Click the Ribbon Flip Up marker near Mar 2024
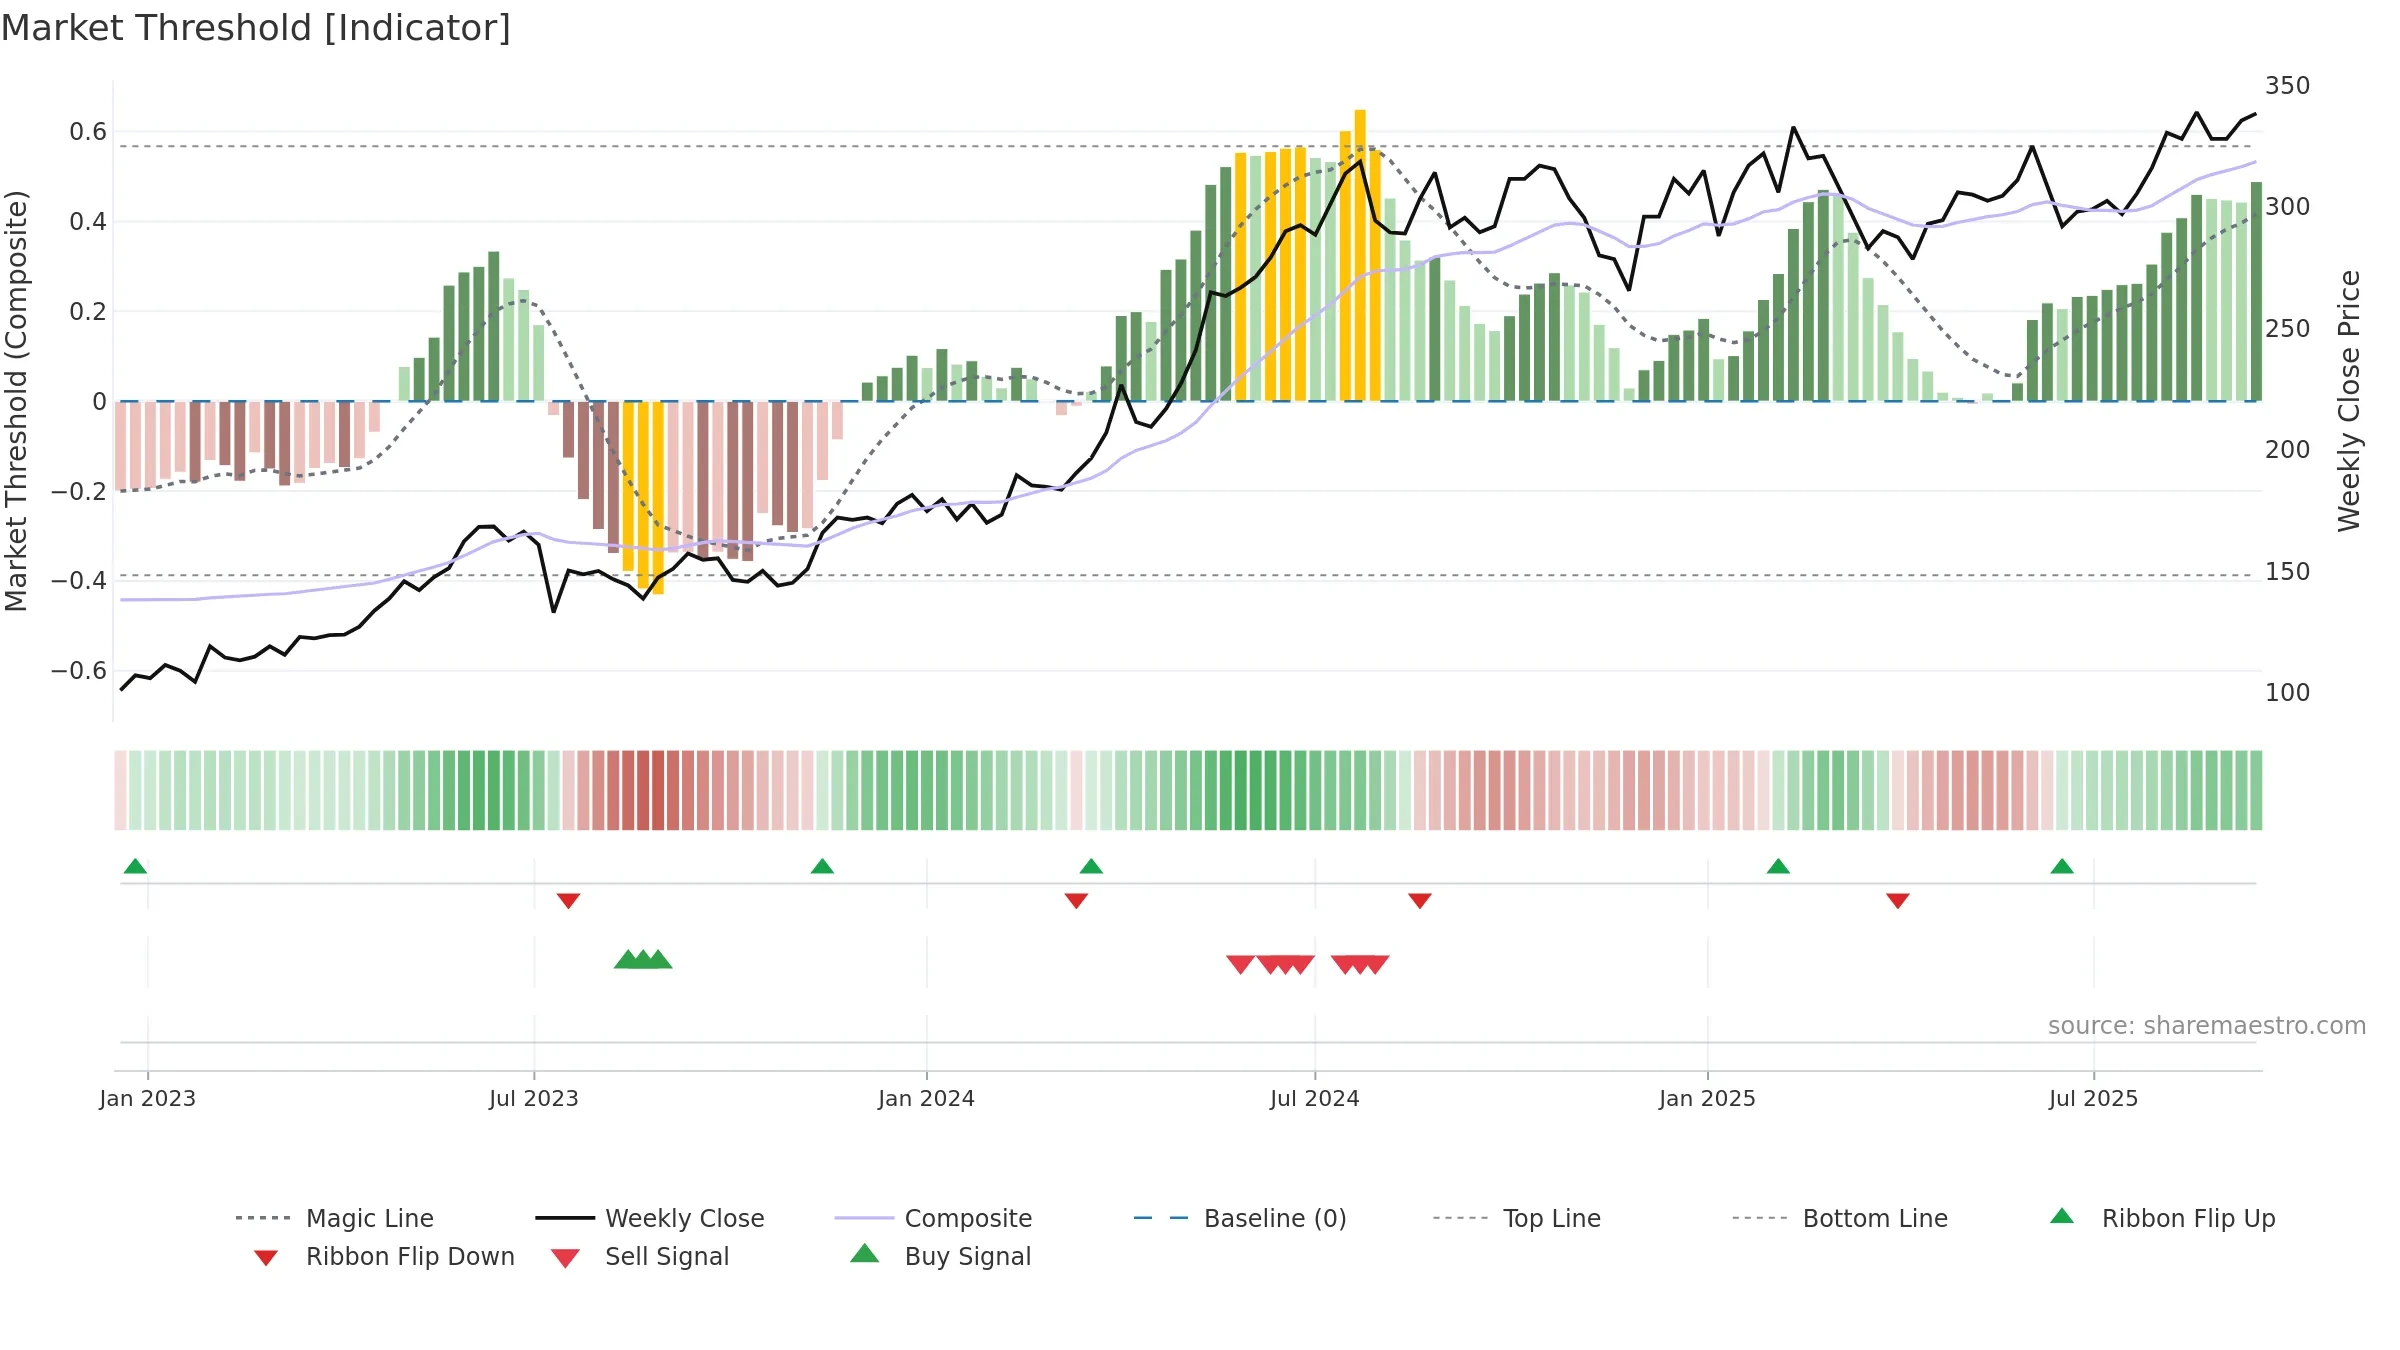The image size is (2400, 1350). click(x=1091, y=866)
